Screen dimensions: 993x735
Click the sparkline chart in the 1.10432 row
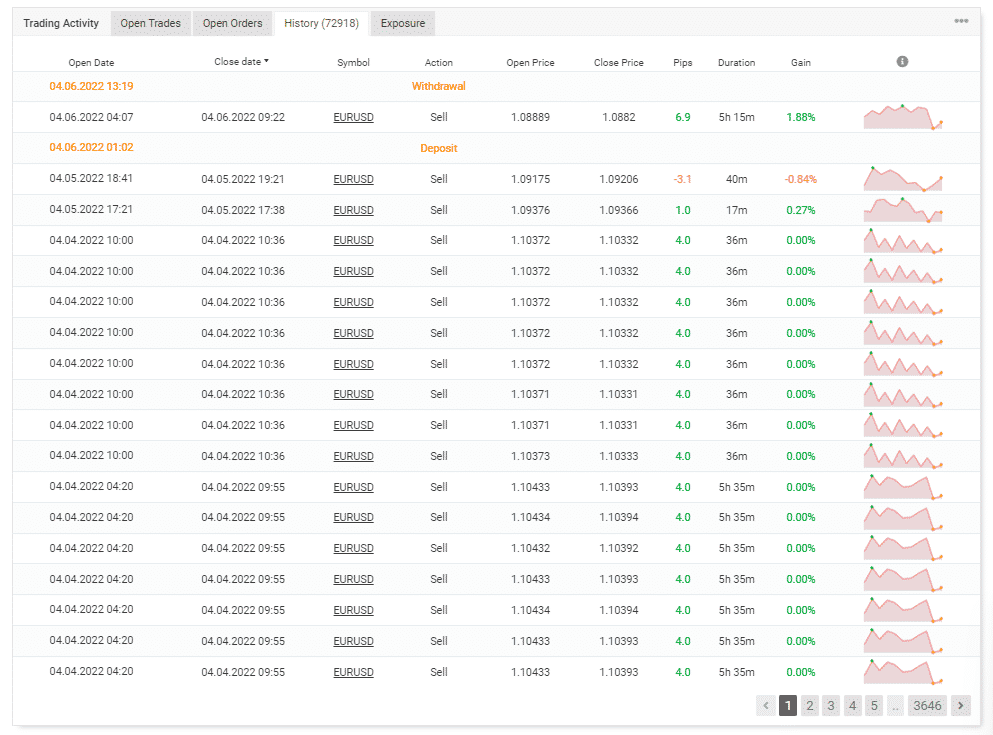pos(903,548)
